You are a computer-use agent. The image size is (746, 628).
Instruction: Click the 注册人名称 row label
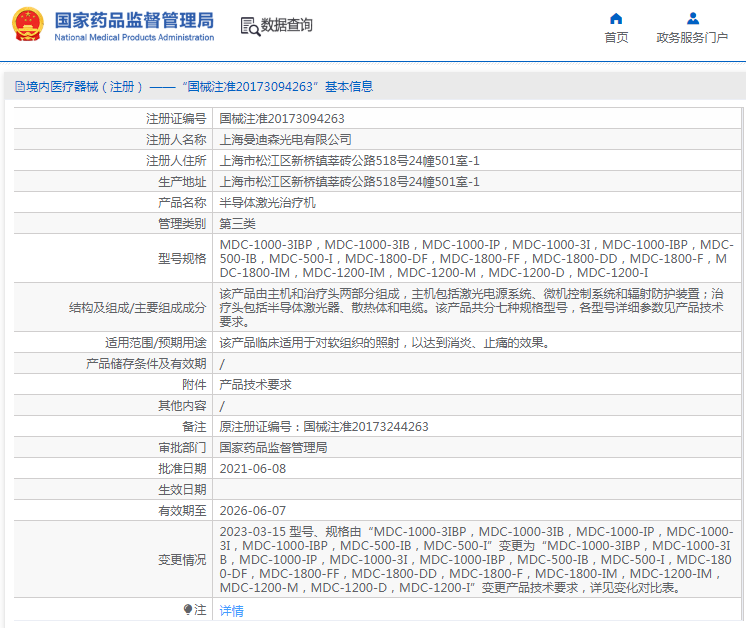[176, 140]
